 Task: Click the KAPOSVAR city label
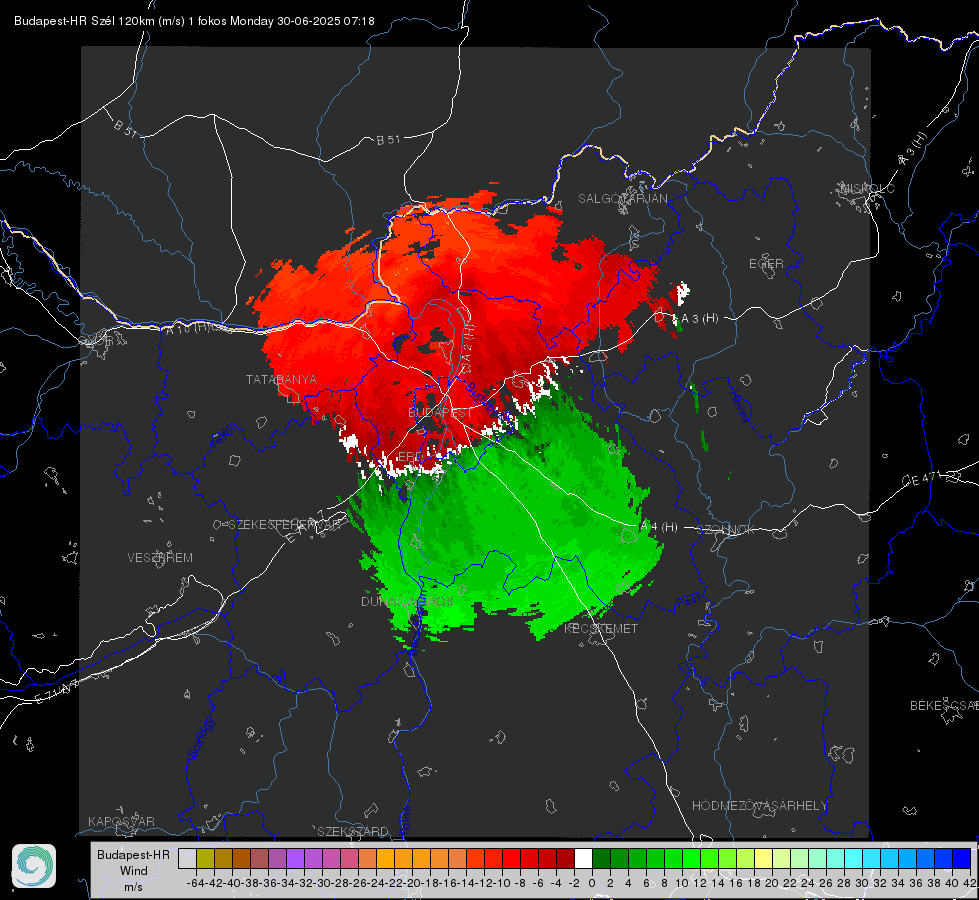tap(121, 821)
